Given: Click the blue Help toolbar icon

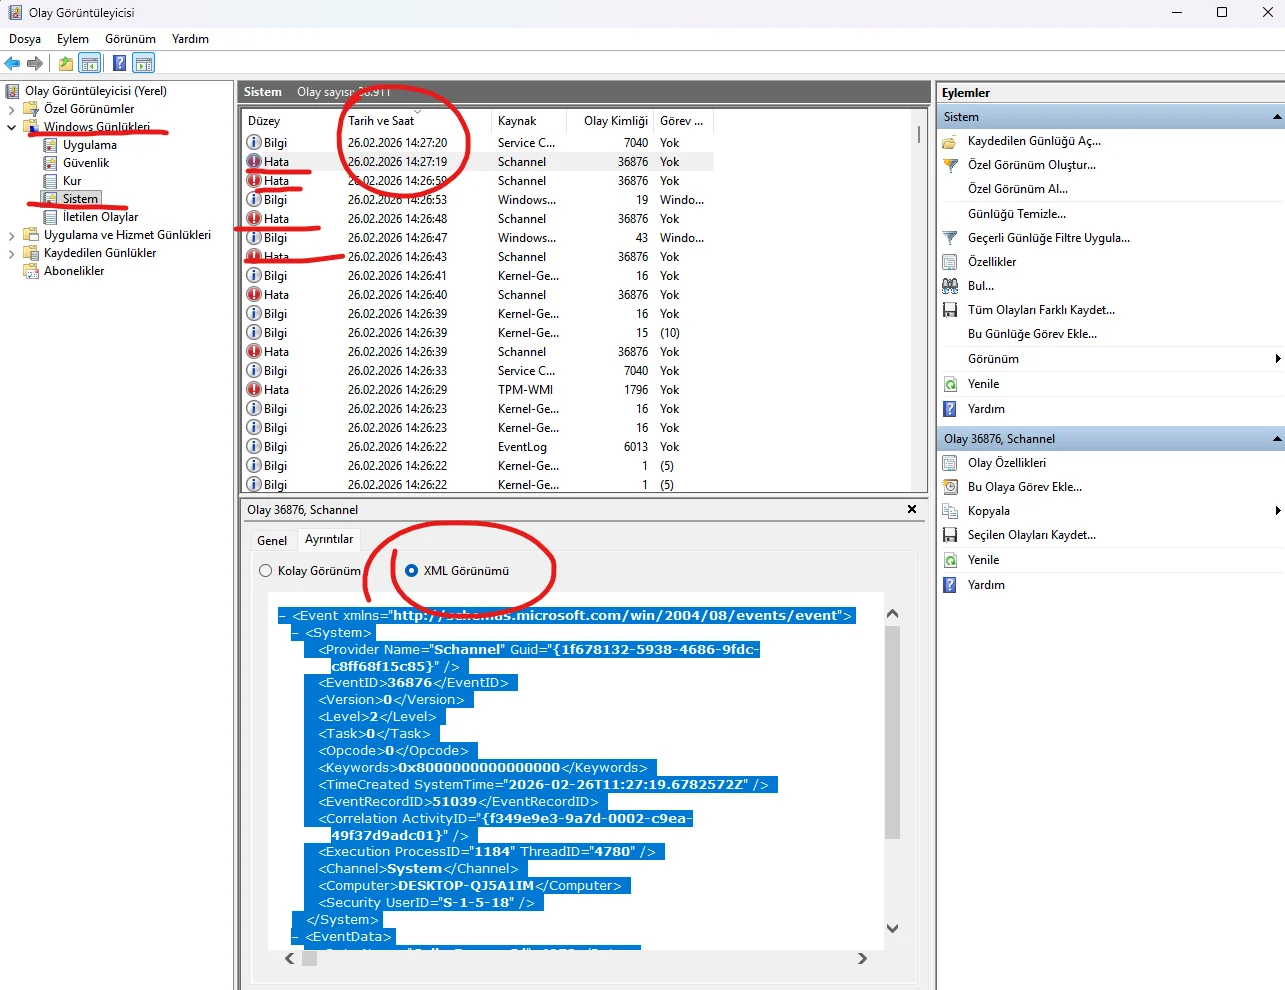Looking at the screenshot, I should [119, 64].
